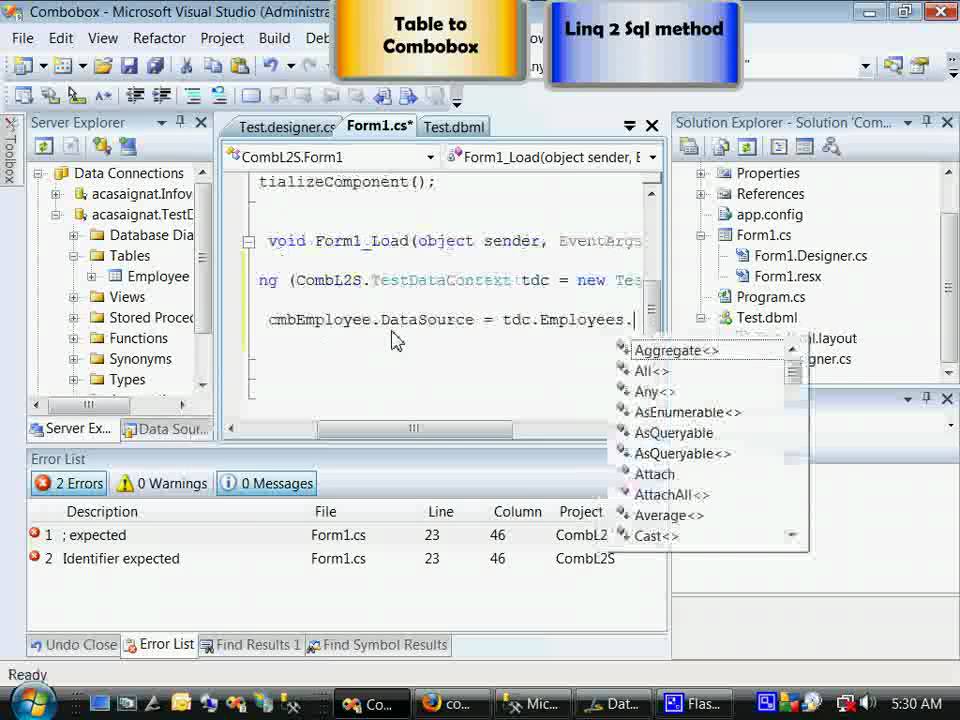The image size is (960, 720).
Task: Expand the Views folder in Server Explorer
Action: [73, 298]
